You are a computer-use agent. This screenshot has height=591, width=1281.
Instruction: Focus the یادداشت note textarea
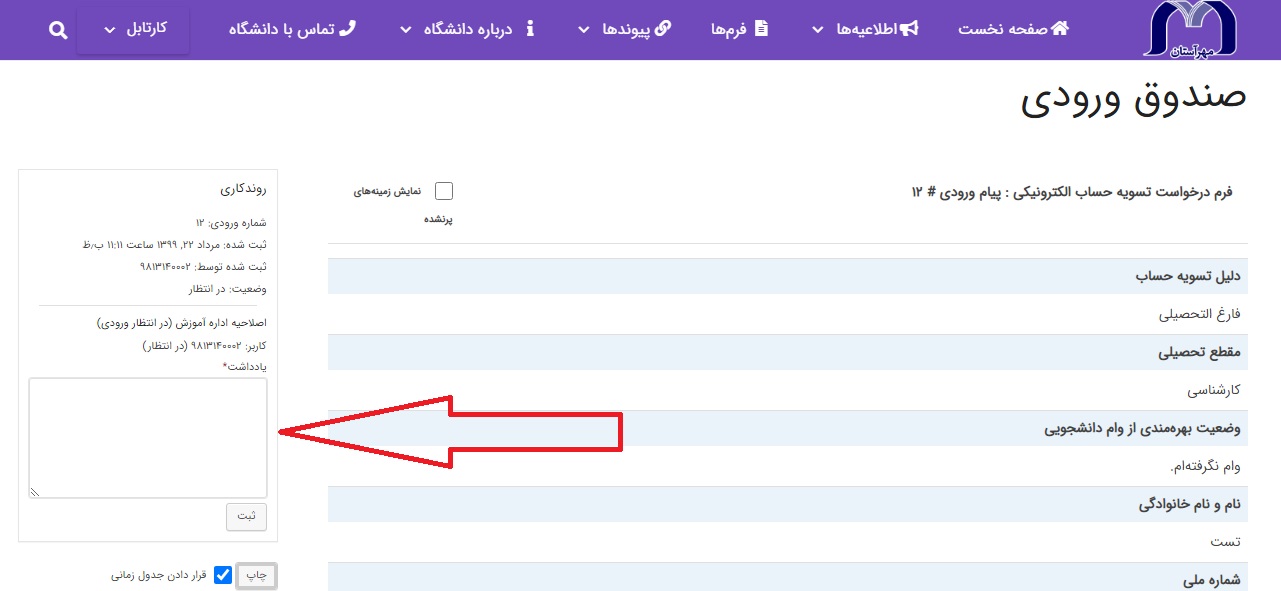148,438
